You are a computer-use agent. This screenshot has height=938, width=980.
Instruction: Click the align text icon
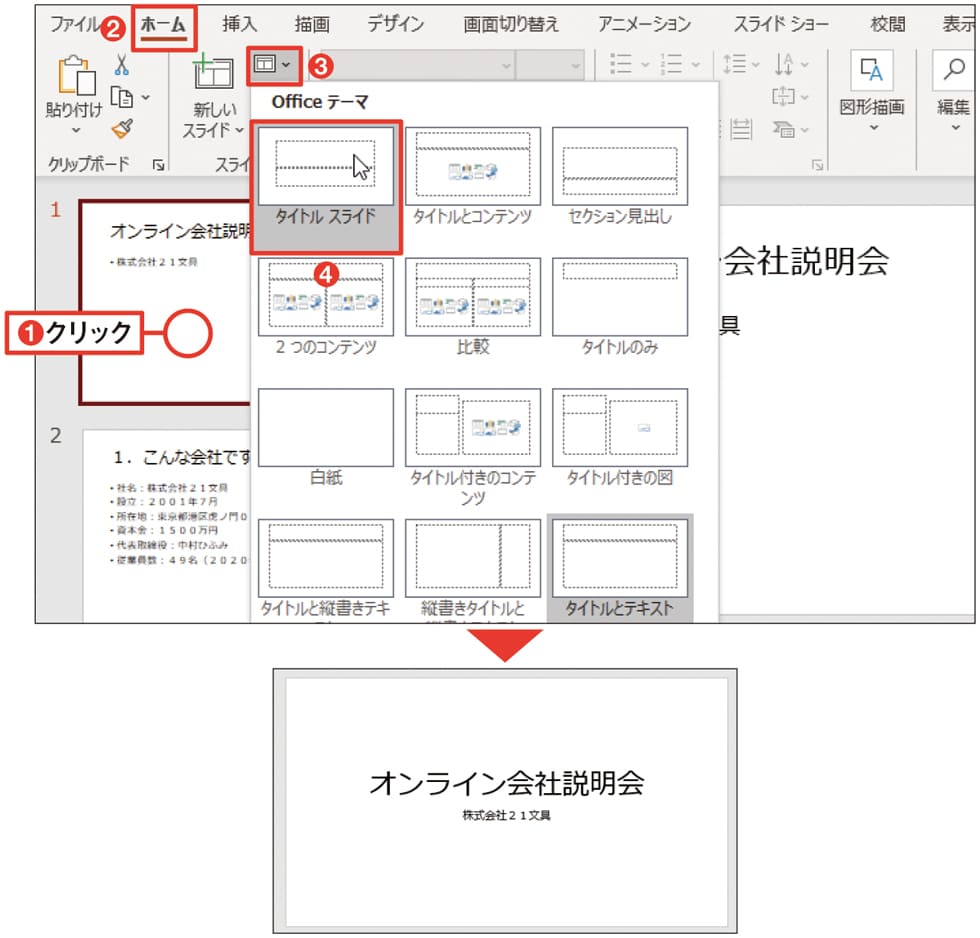[x=784, y=97]
